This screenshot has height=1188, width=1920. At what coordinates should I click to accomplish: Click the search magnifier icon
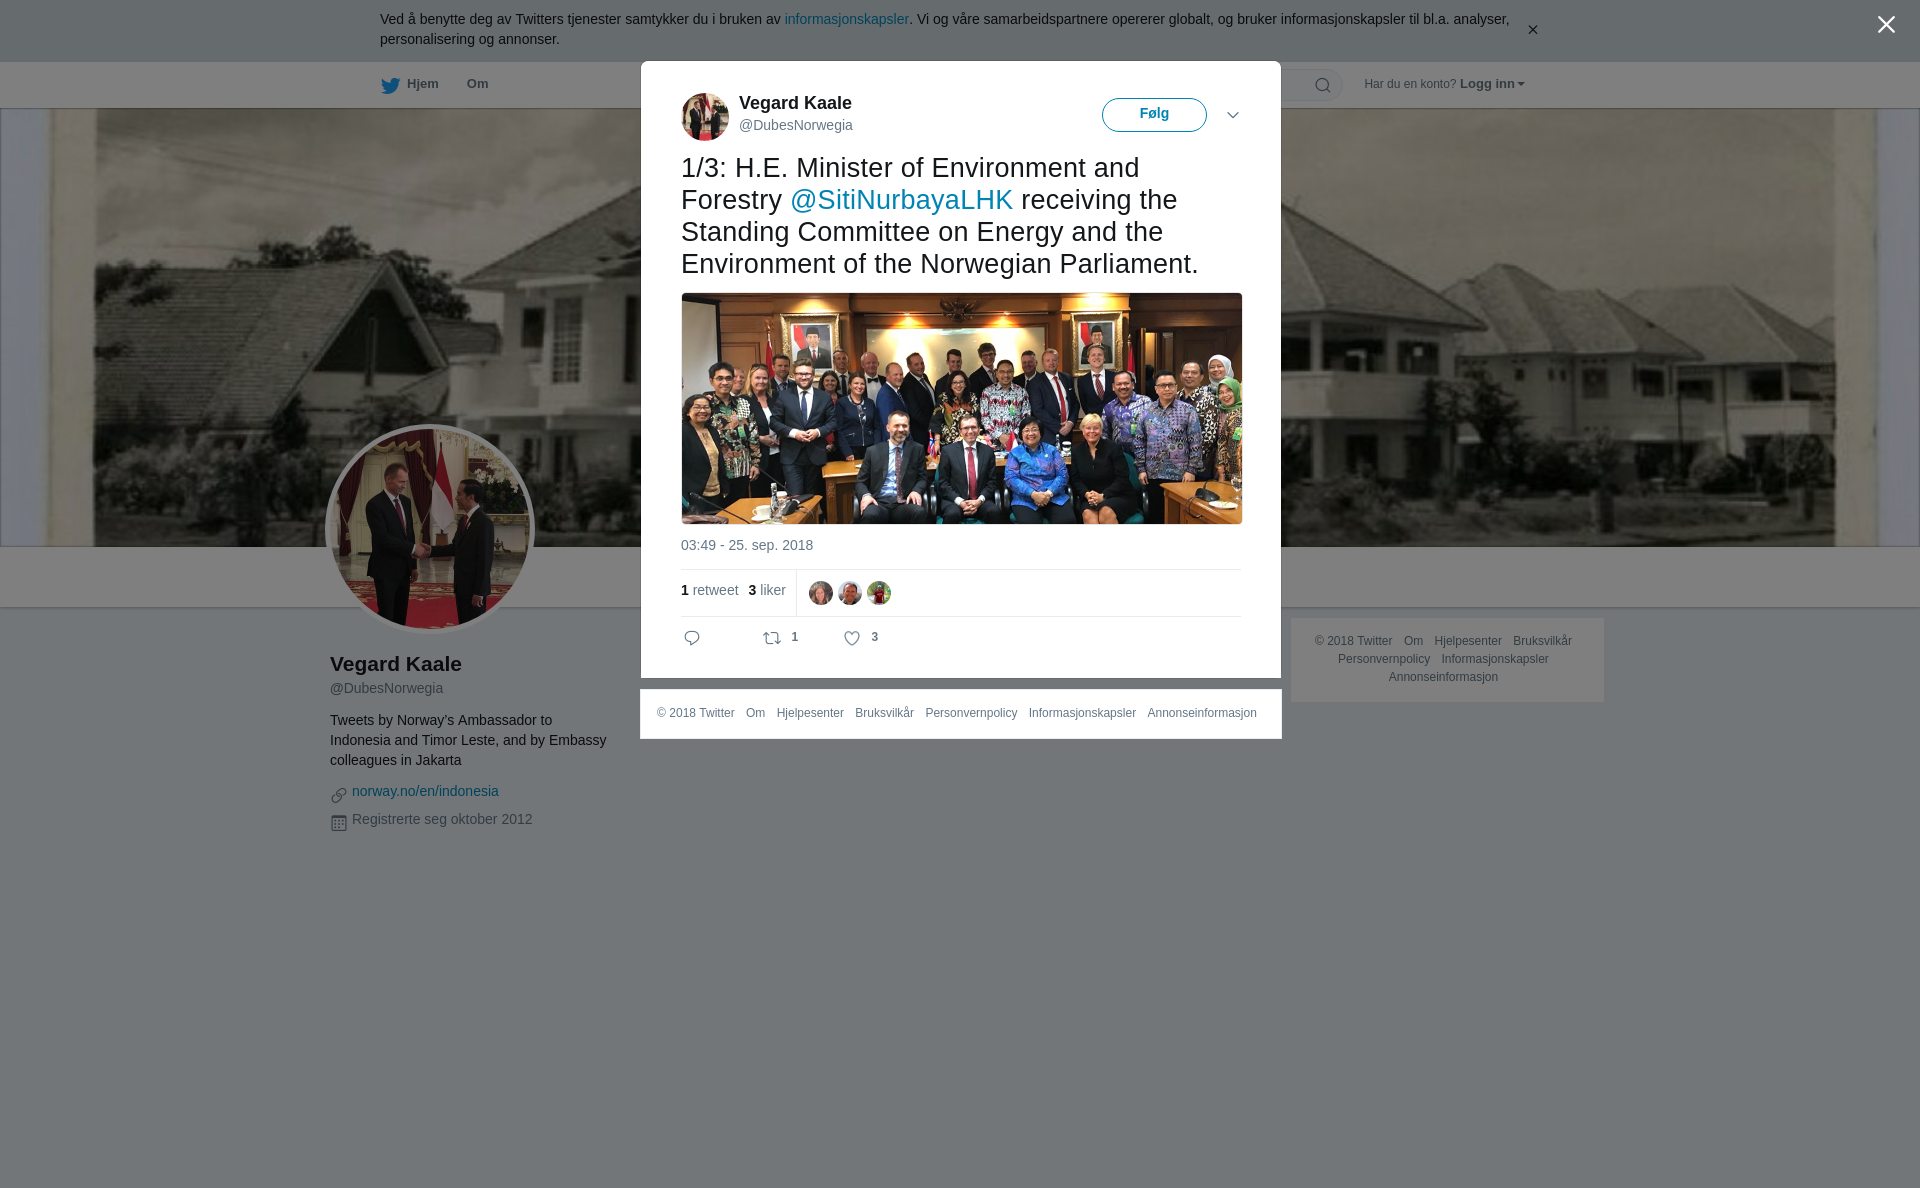pyautogui.click(x=1323, y=85)
